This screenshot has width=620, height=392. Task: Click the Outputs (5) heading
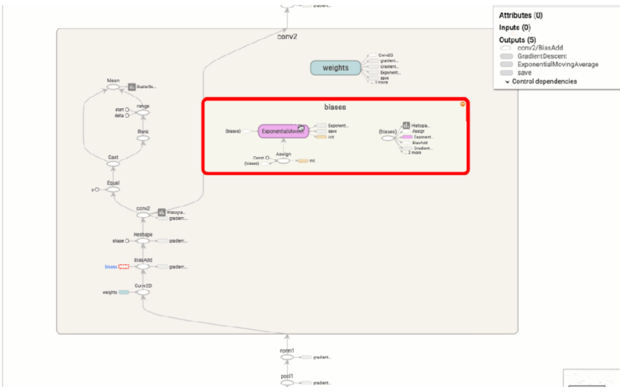click(x=517, y=40)
